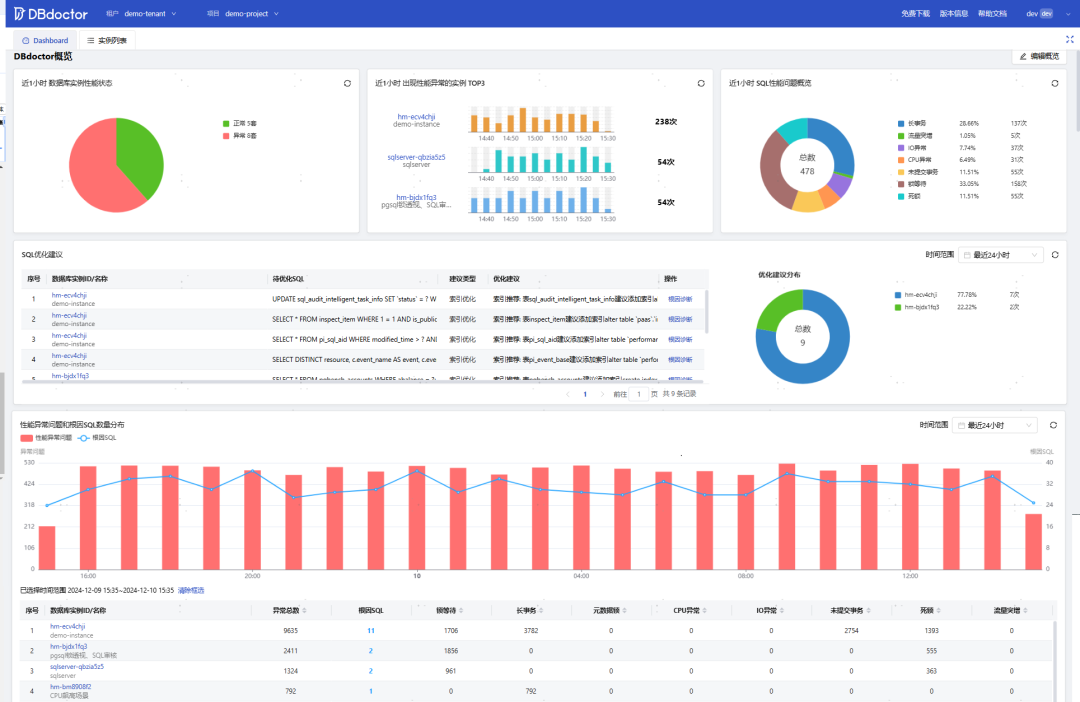The width and height of the screenshot is (1080, 702).
Task: Toggle 异常 legend item in pie chart
Action: [x=240, y=136]
